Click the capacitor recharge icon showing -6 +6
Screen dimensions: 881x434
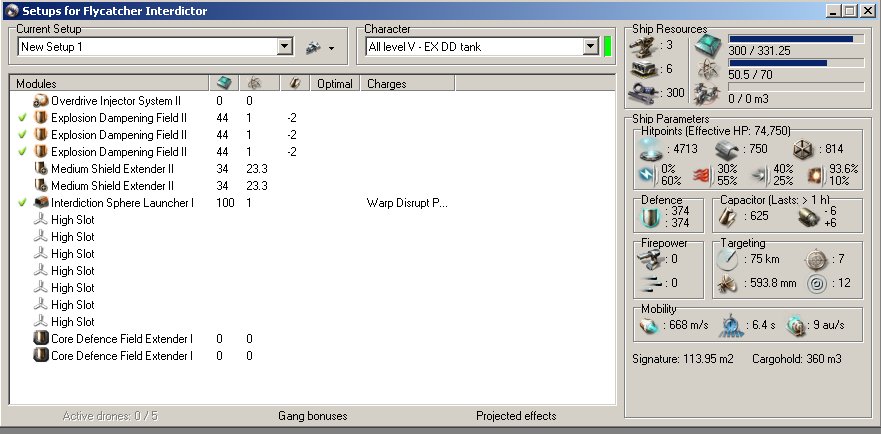tap(808, 217)
